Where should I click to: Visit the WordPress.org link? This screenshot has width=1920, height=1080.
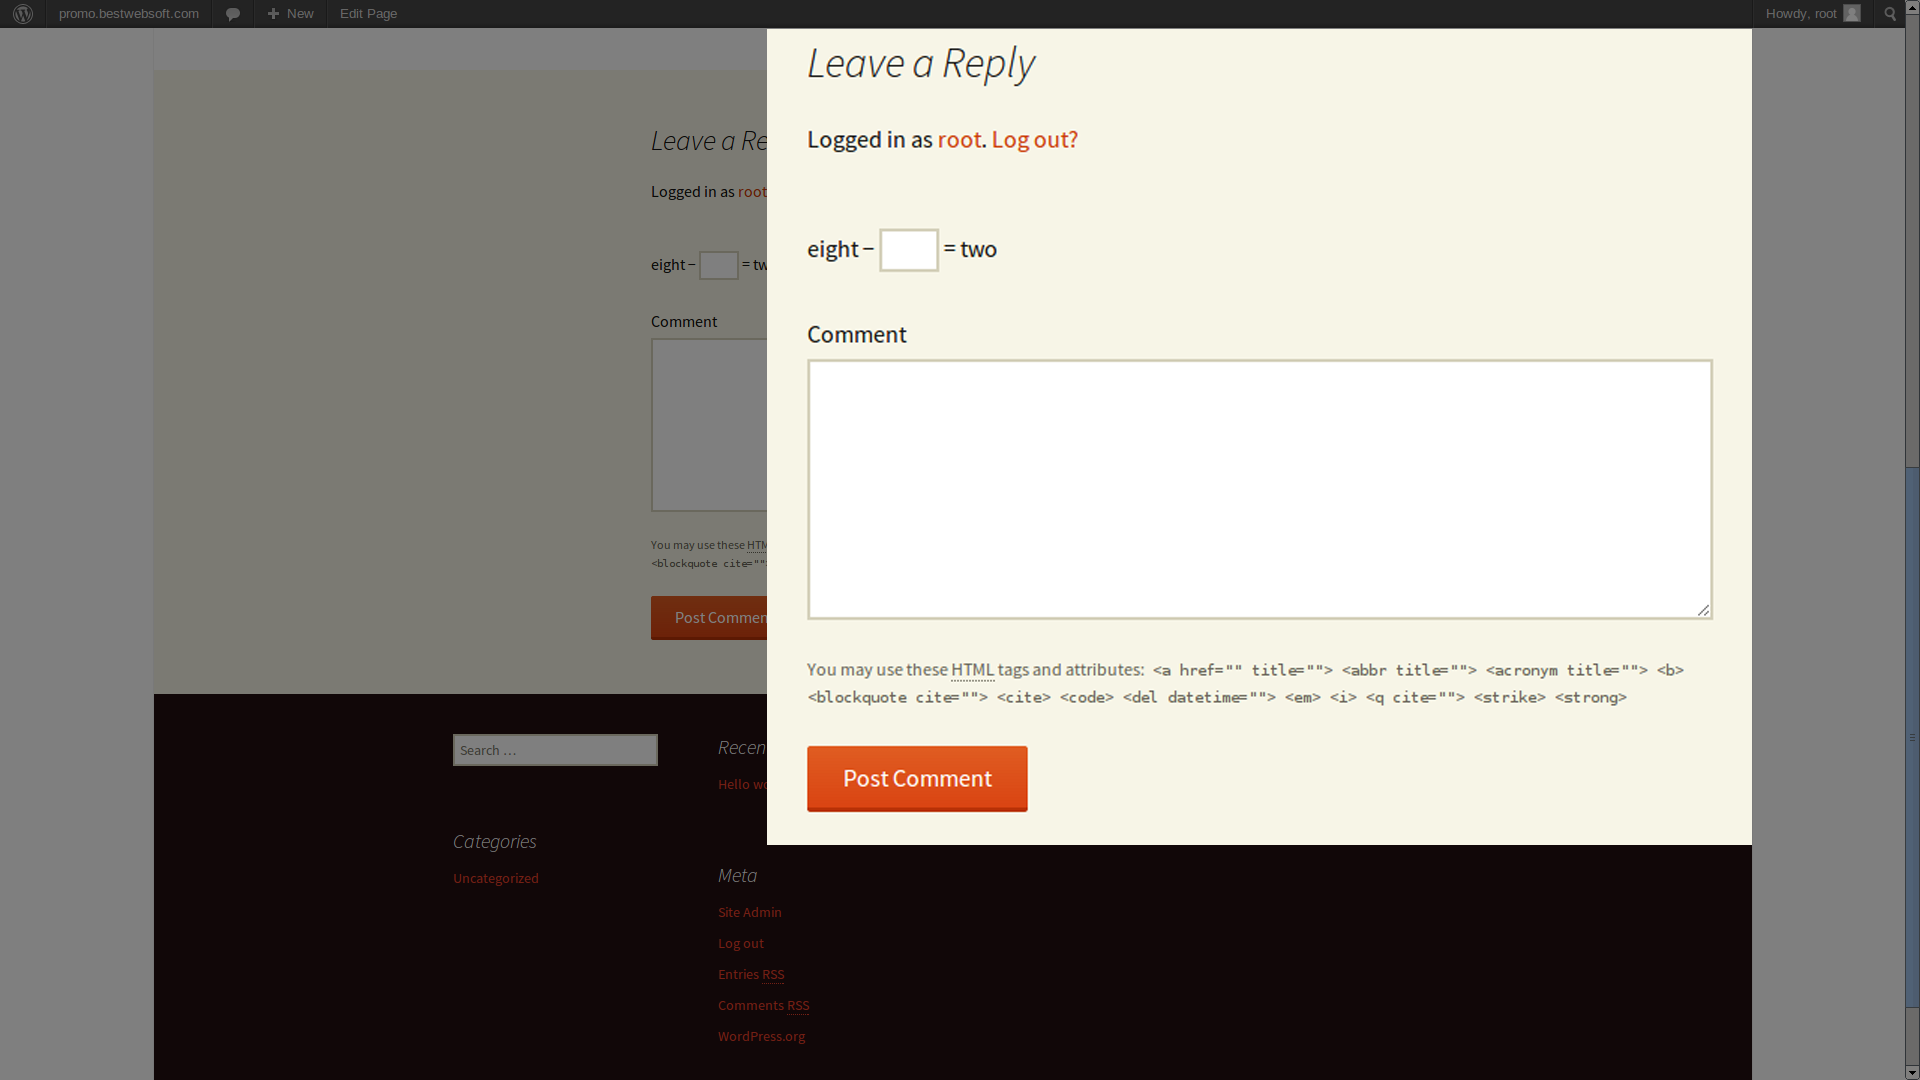(x=761, y=1036)
